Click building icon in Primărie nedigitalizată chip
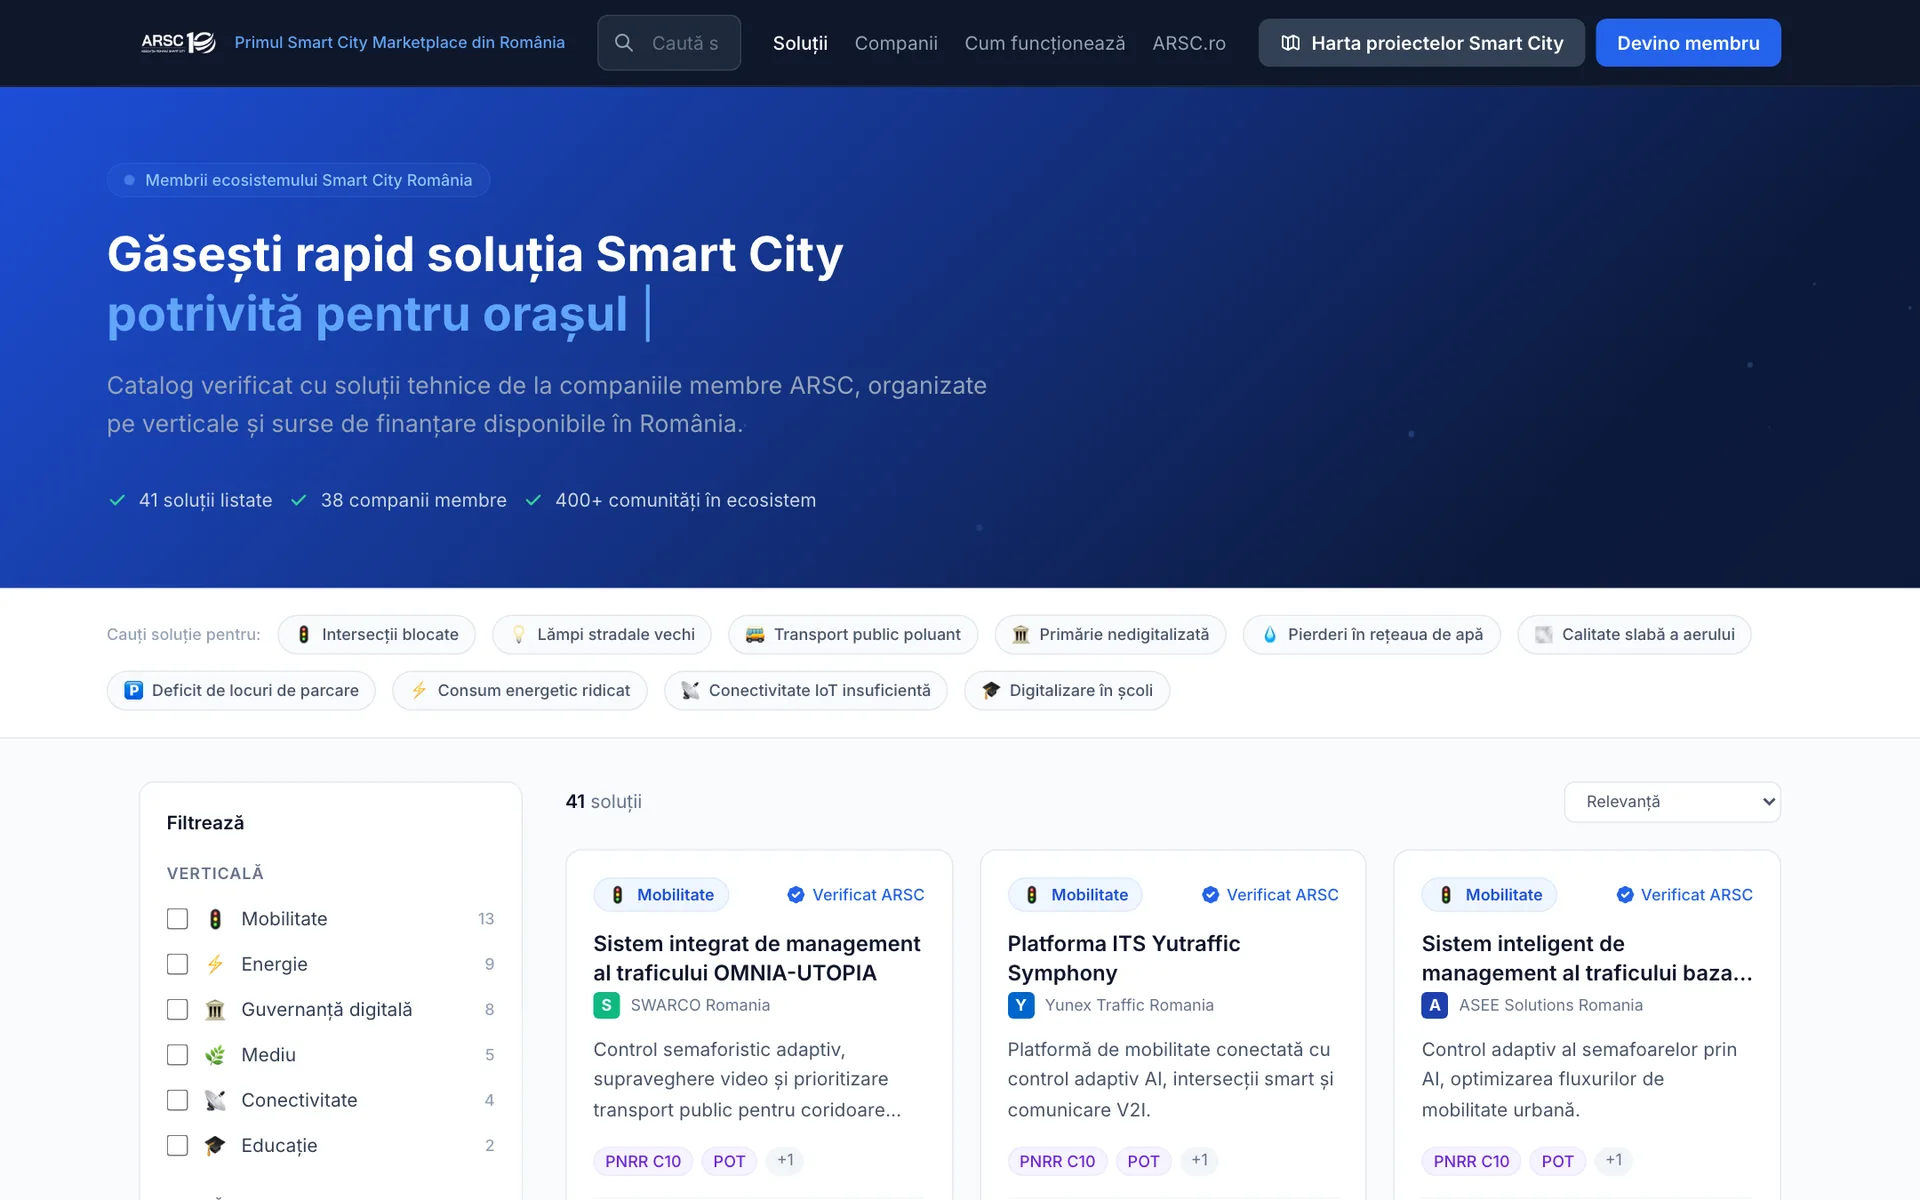Image resolution: width=1920 pixels, height=1200 pixels. pos(1021,634)
